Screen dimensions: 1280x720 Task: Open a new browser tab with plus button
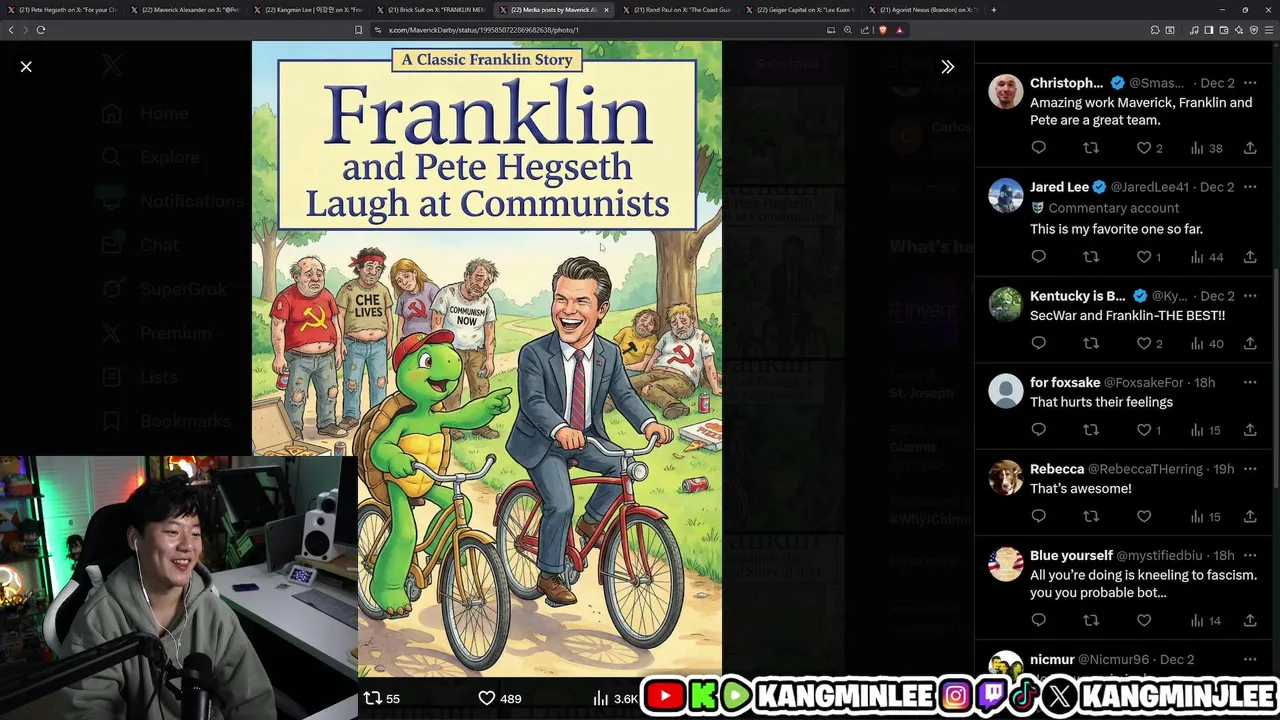point(993,10)
